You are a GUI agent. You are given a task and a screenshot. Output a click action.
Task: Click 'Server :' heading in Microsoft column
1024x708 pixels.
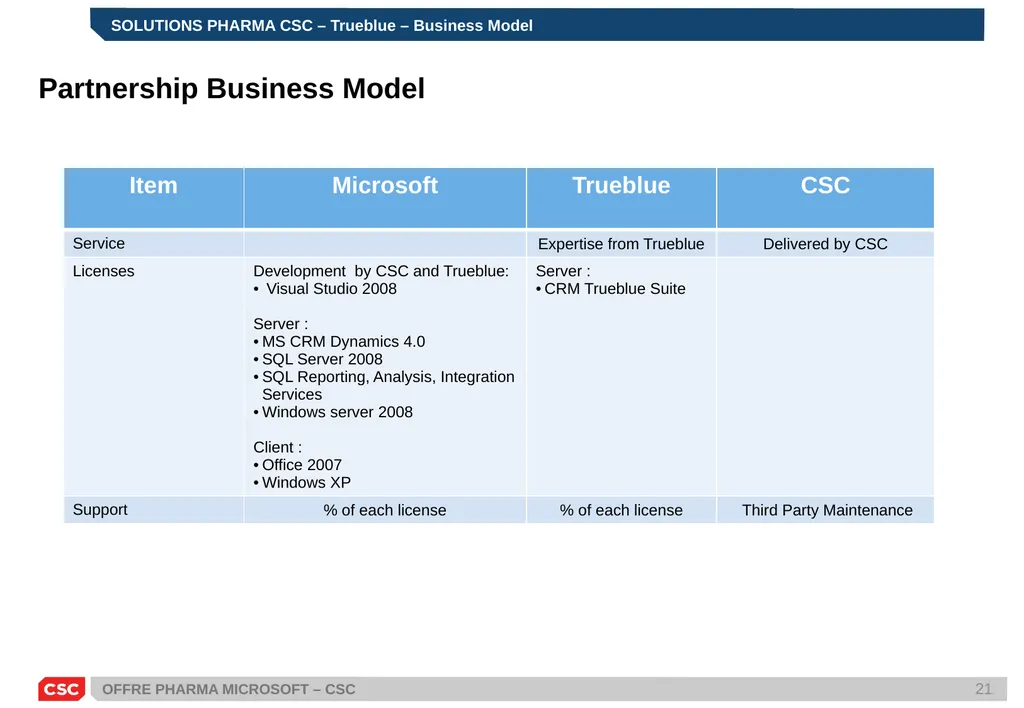click(280, 324)
